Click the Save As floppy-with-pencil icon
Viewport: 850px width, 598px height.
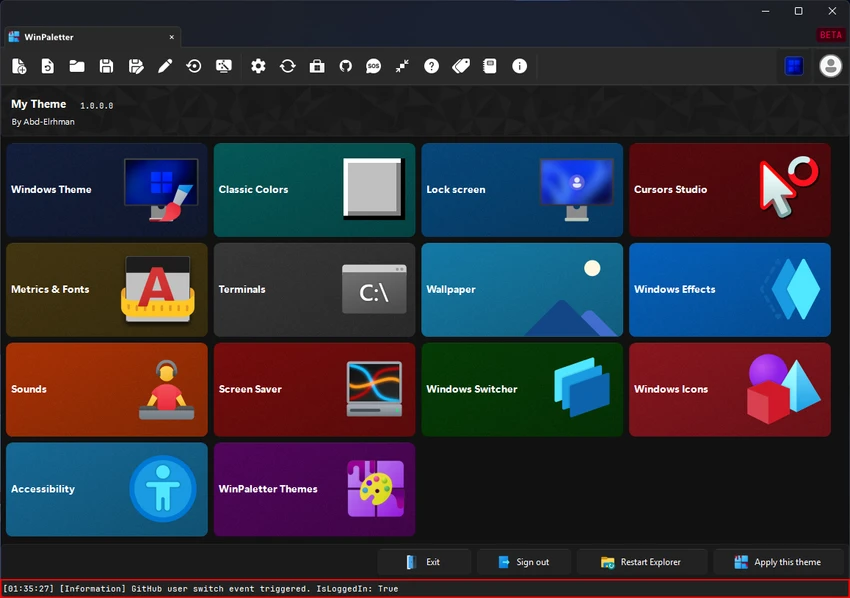pos(136,66)
